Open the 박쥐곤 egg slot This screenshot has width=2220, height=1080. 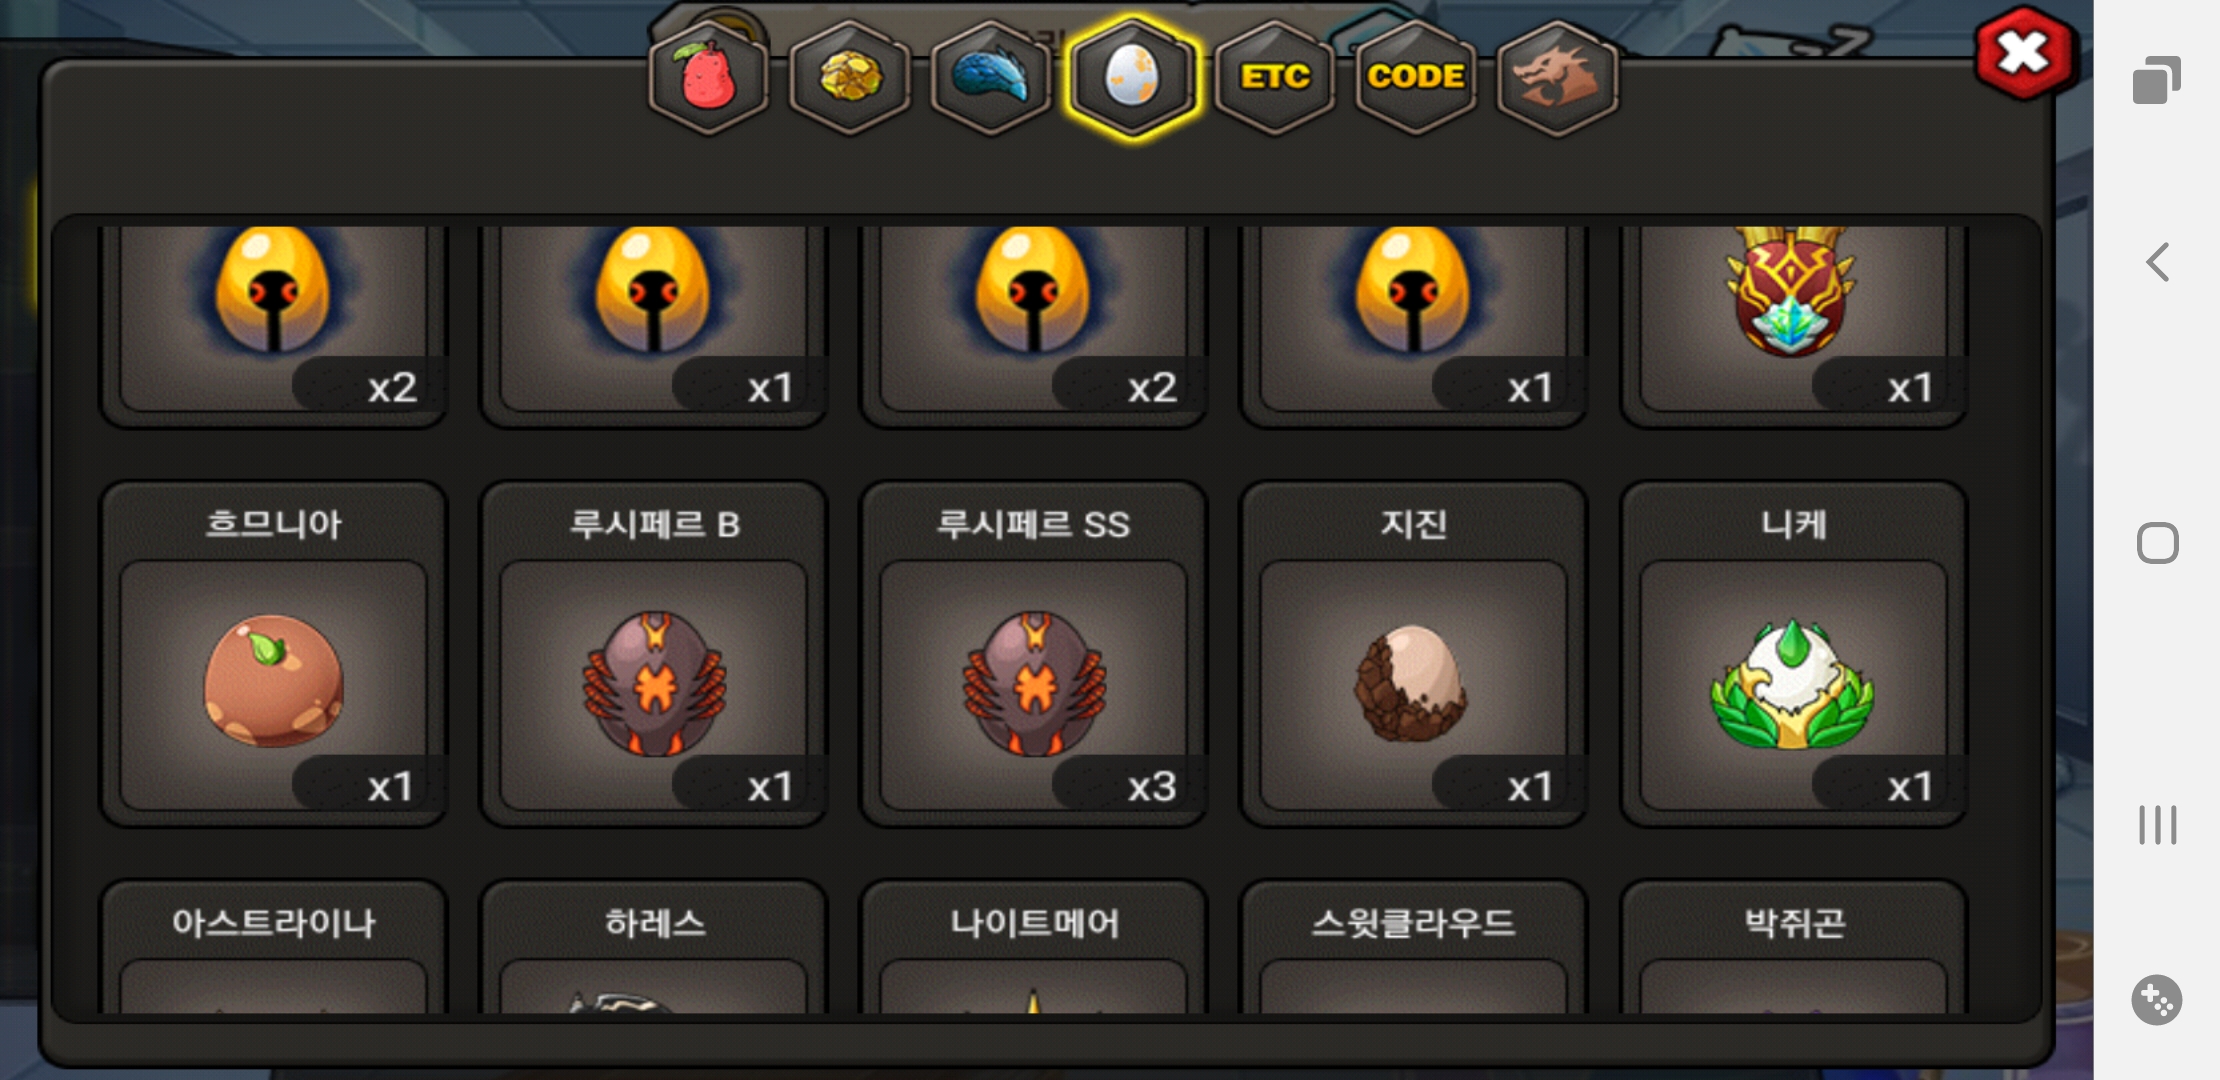pos(1793,947)
